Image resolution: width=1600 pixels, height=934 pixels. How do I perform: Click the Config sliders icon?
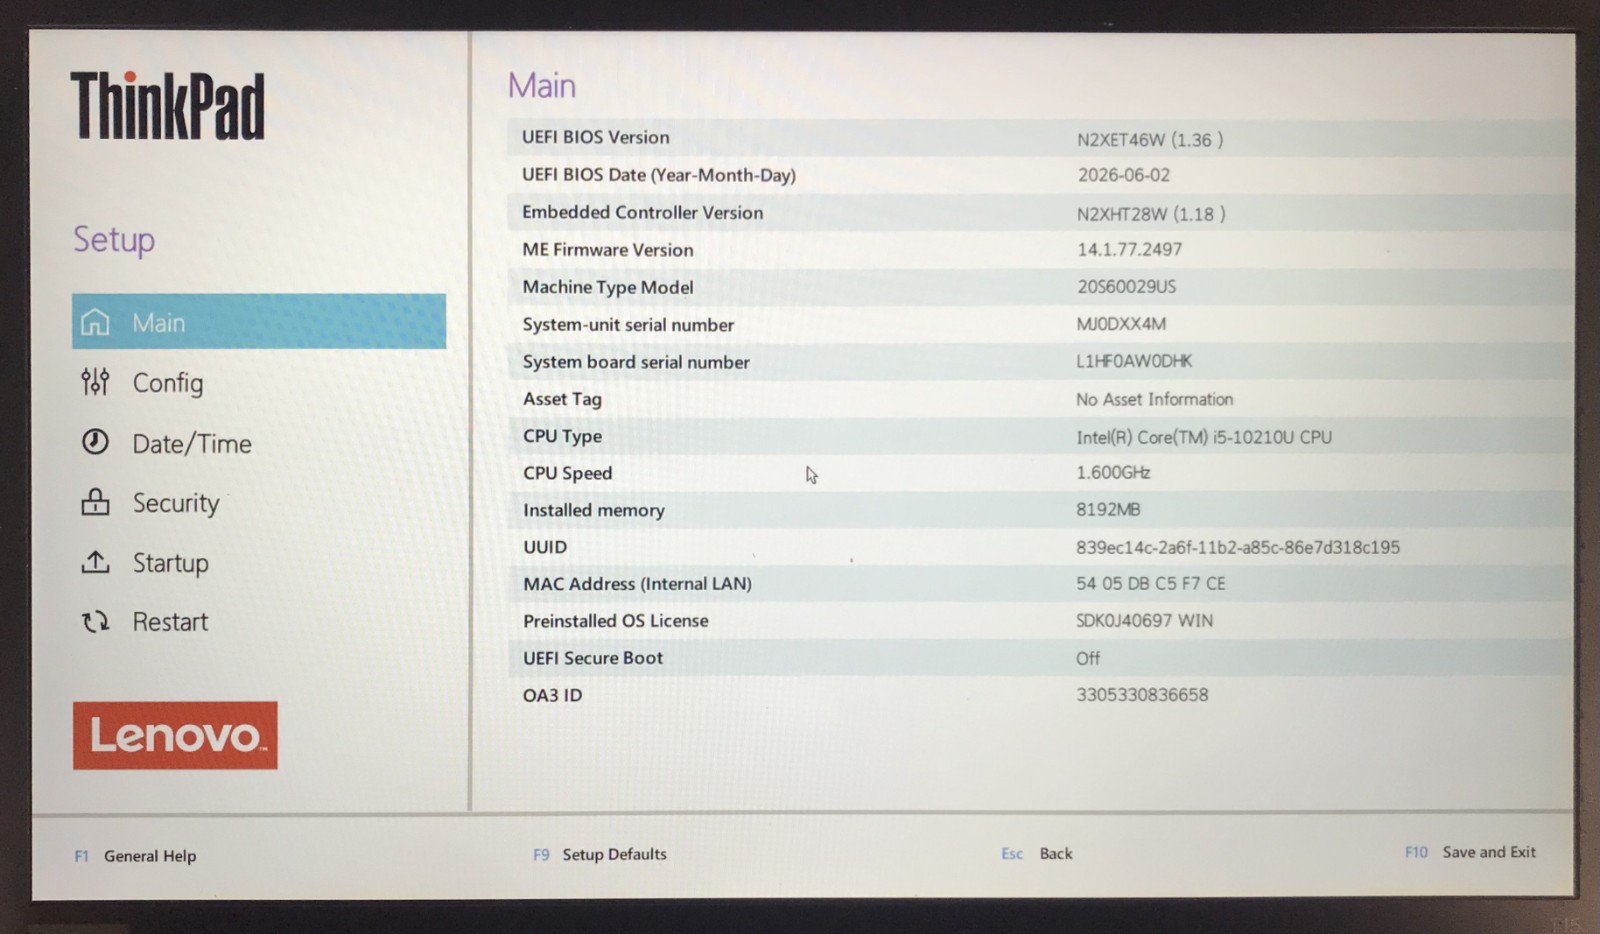click(x=95, y=382)
